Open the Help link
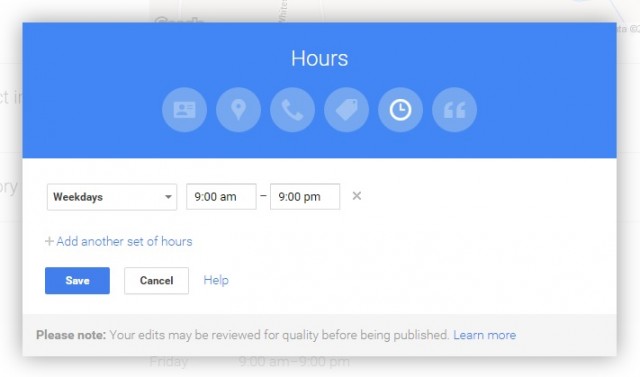Screen dimensions: 640x377 coord(216,280)
